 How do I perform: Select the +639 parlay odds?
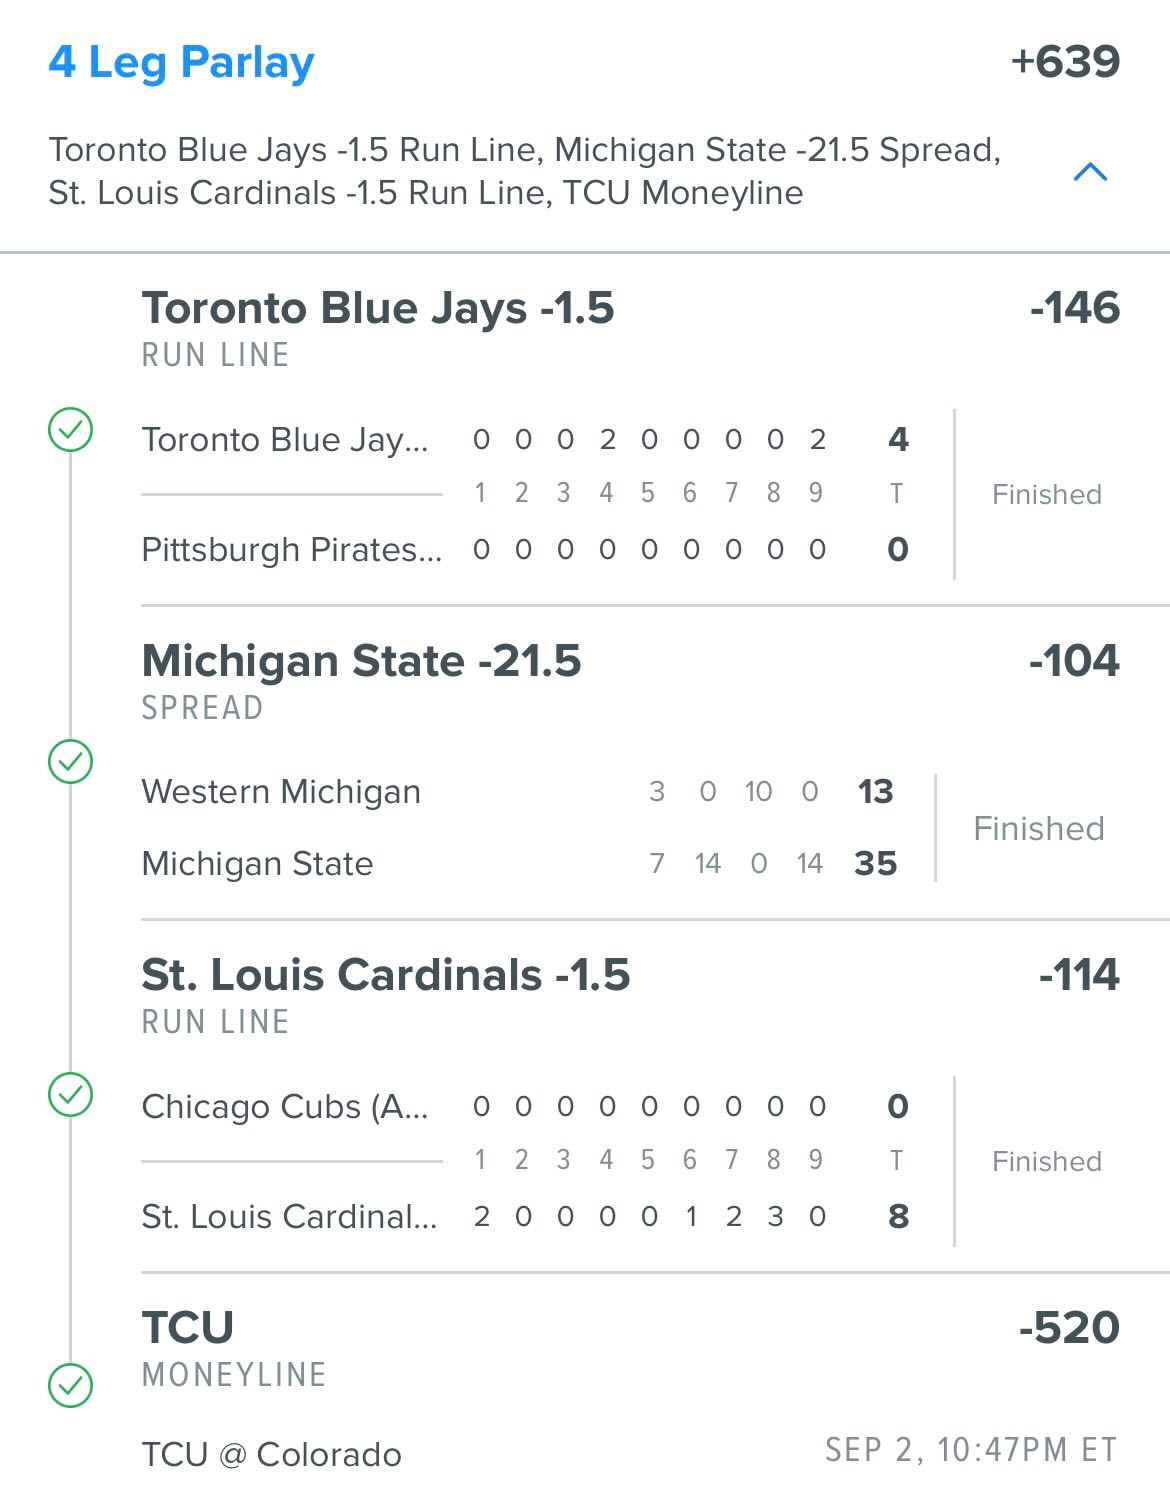coord(1065,62)
